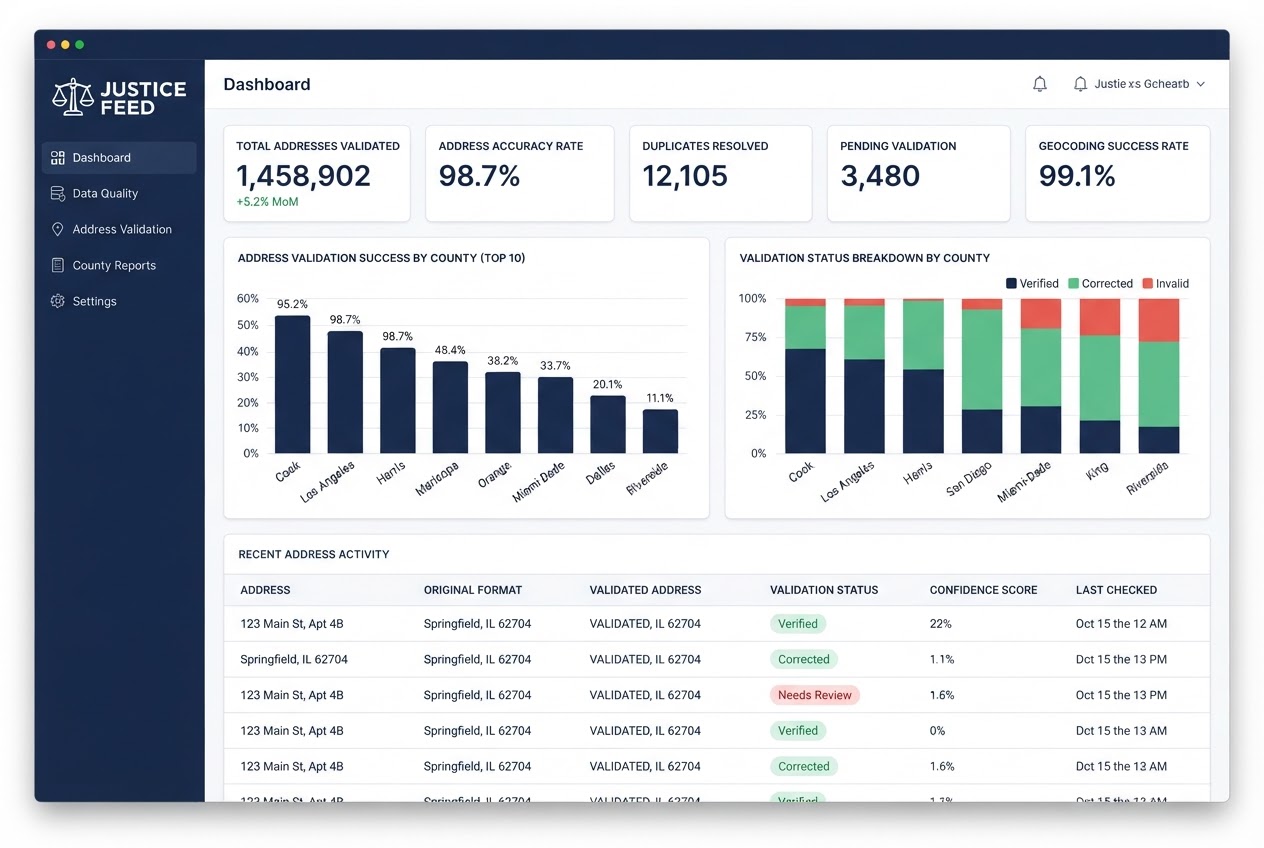Click the 22% confidence score cell
1264x848 pixels.
click(x=941, y=624)
